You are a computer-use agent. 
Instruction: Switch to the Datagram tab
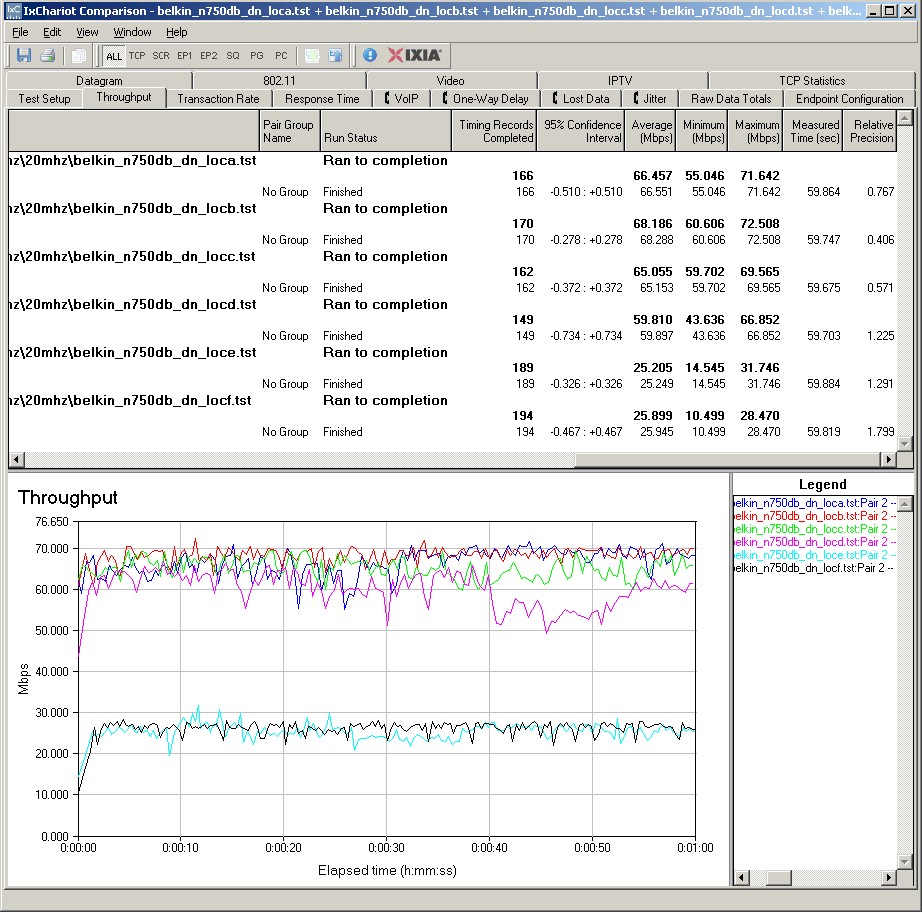pyautogui.click(x=99, y=81)
